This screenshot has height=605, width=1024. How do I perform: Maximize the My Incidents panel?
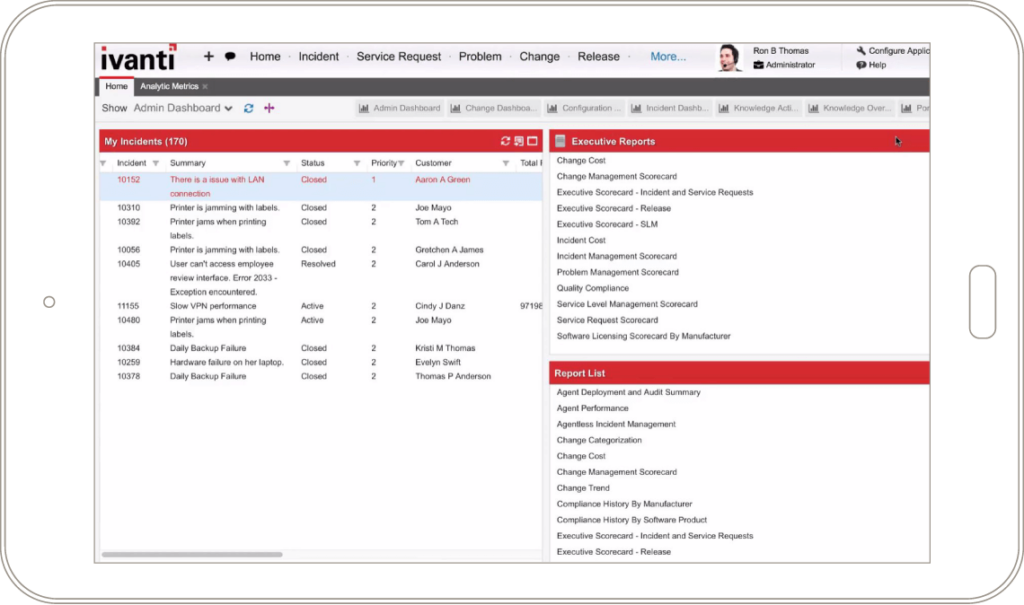(x=532, y=141)
